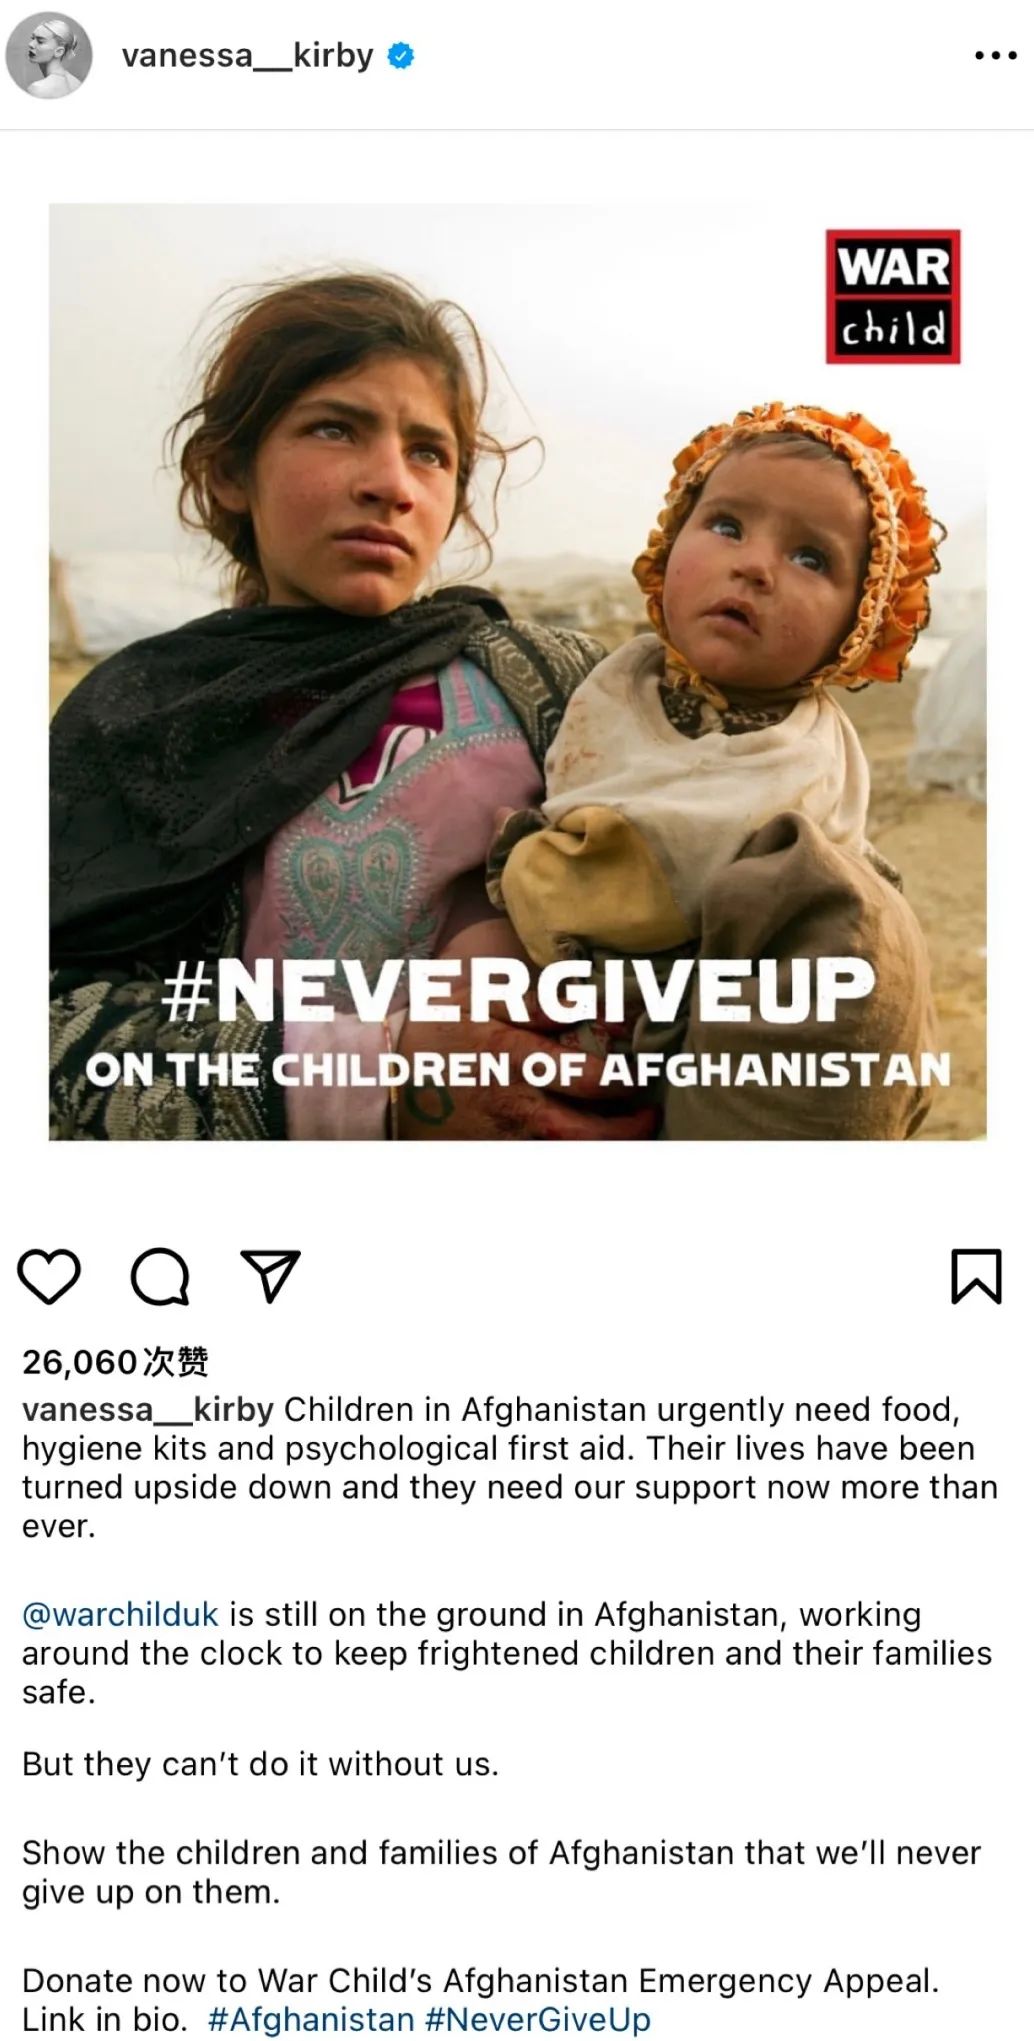This screenshot has height=2041, width=1034.
Task: Open the @warchilduk mention
Action: click(x=120, y=1614)
